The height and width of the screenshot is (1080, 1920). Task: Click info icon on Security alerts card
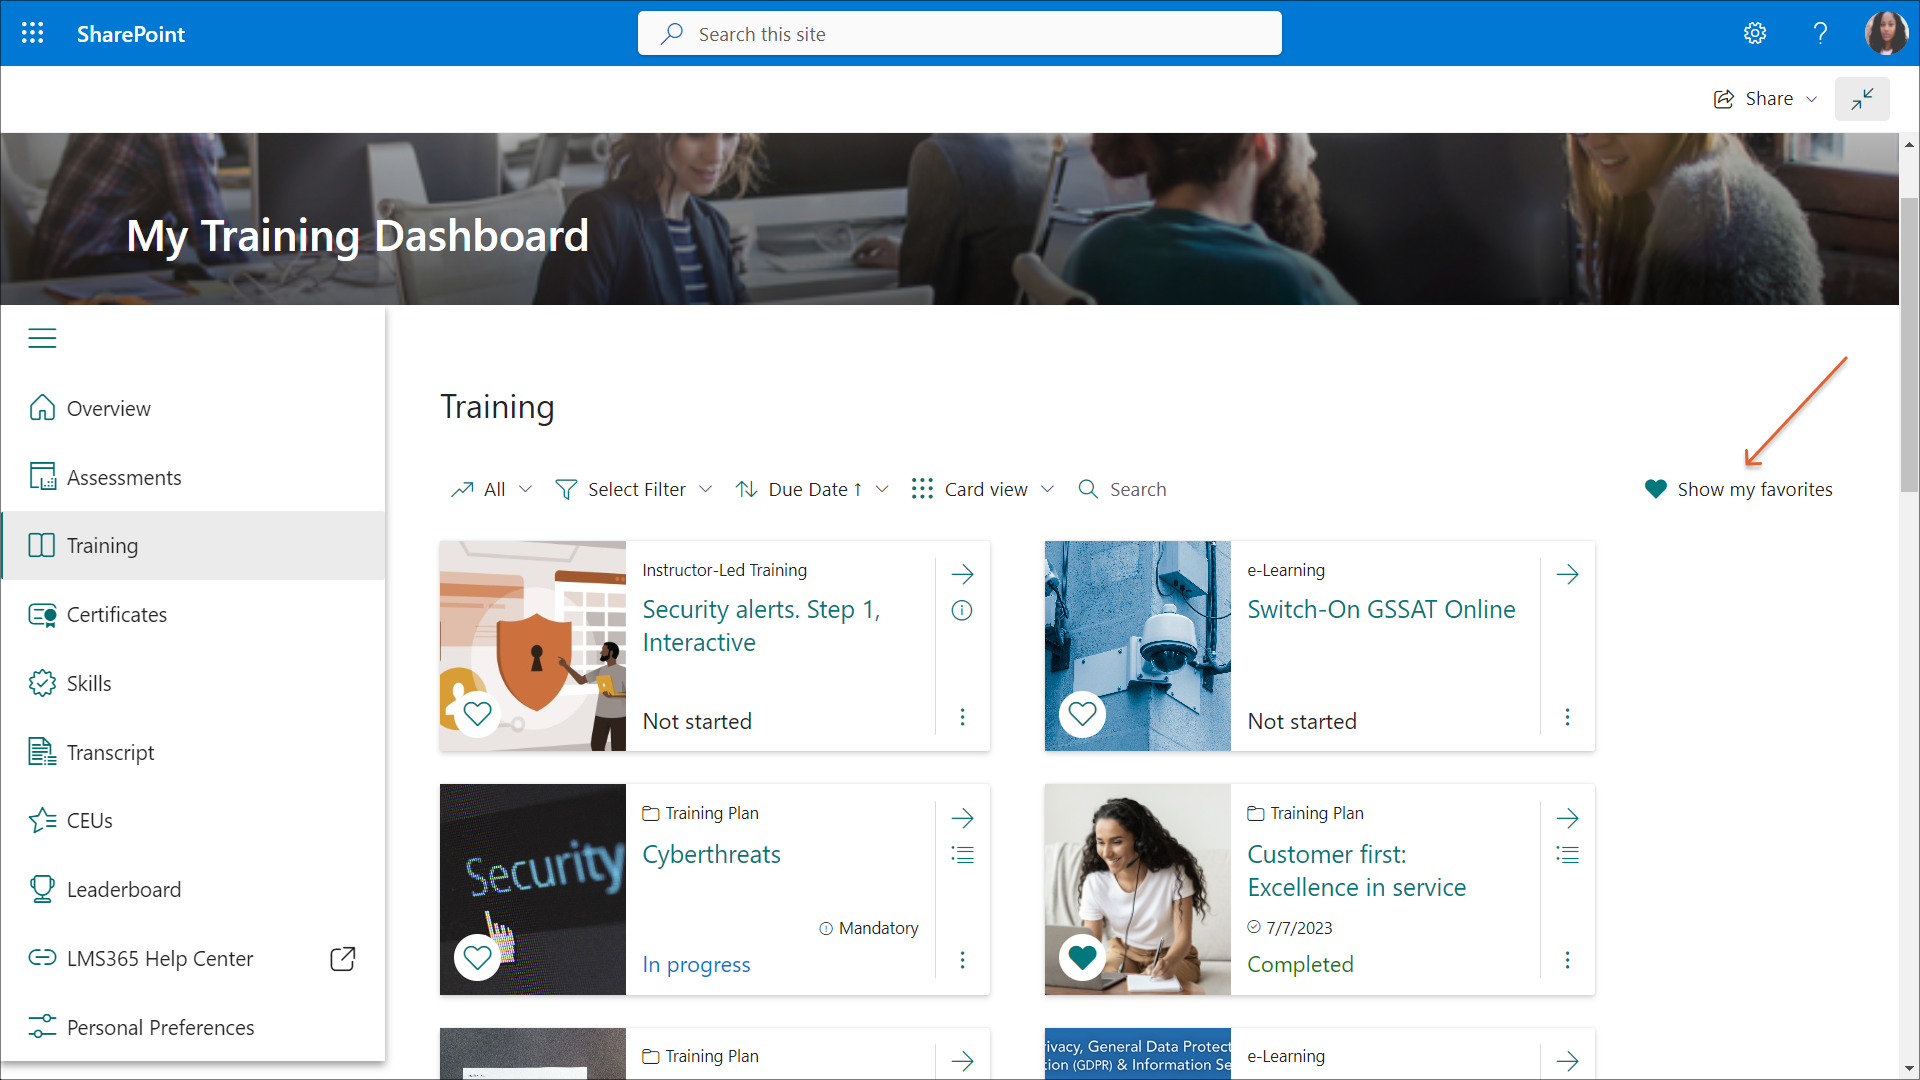(x=962, y=610)
